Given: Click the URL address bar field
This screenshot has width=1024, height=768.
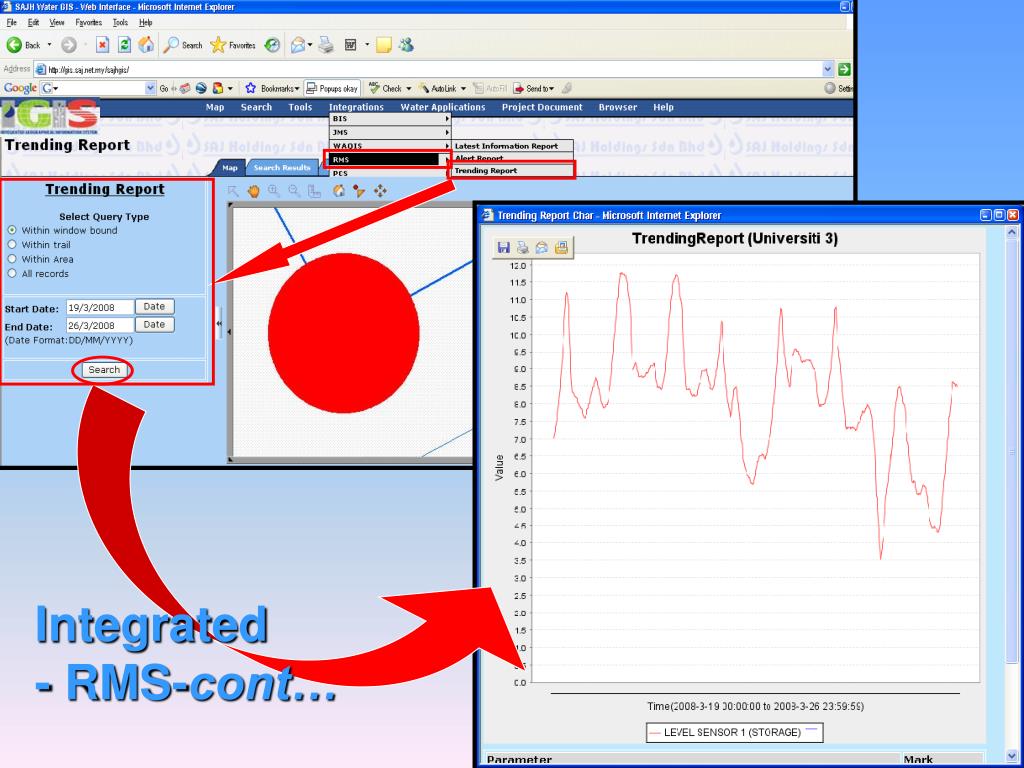Looking at the screenshot, I should tap(428, 69).
